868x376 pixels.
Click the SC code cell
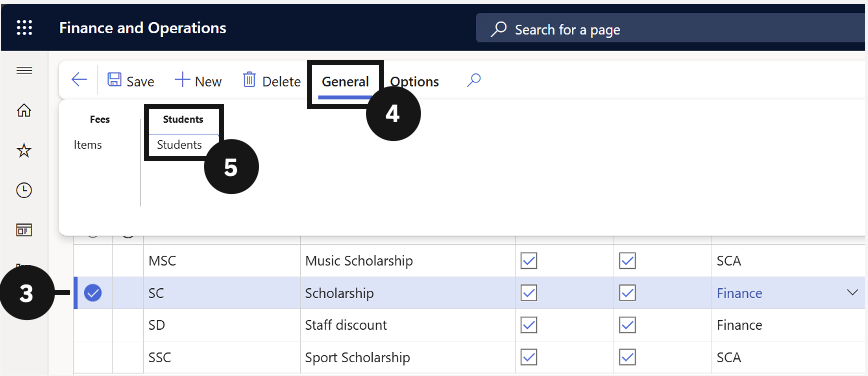[x=222, y=293]
